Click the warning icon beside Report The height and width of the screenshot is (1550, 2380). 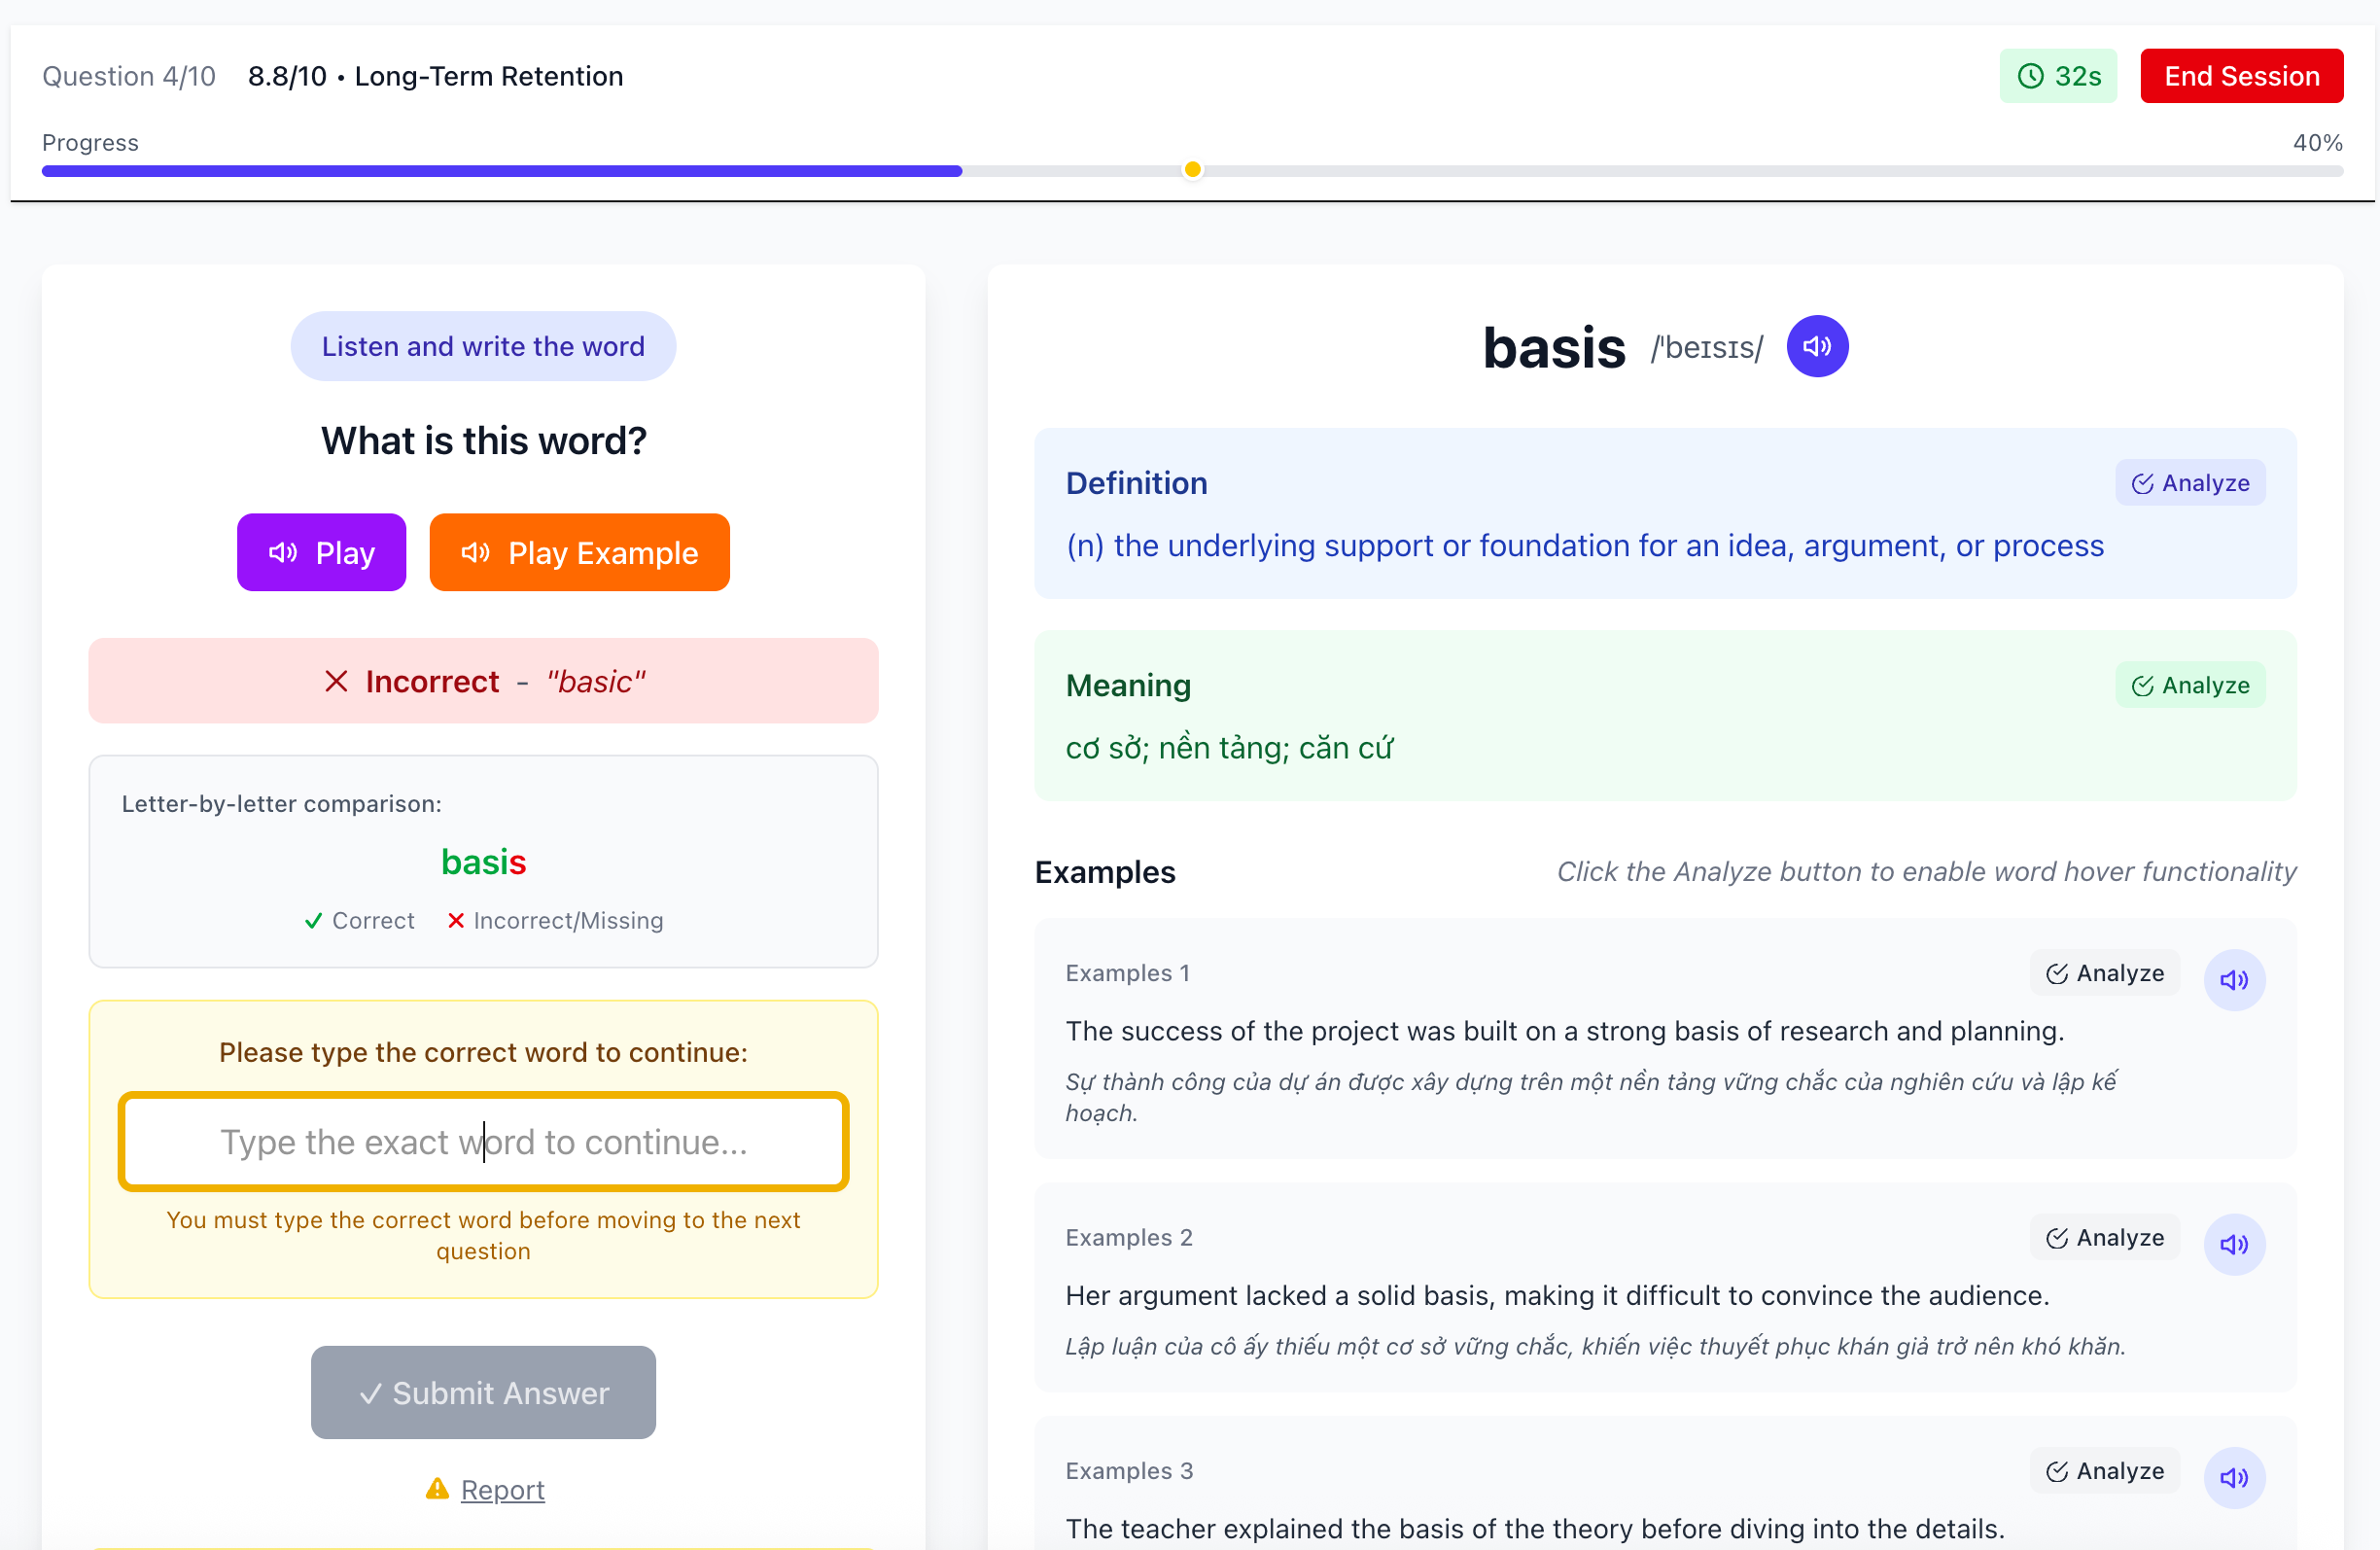(437, 1489)
